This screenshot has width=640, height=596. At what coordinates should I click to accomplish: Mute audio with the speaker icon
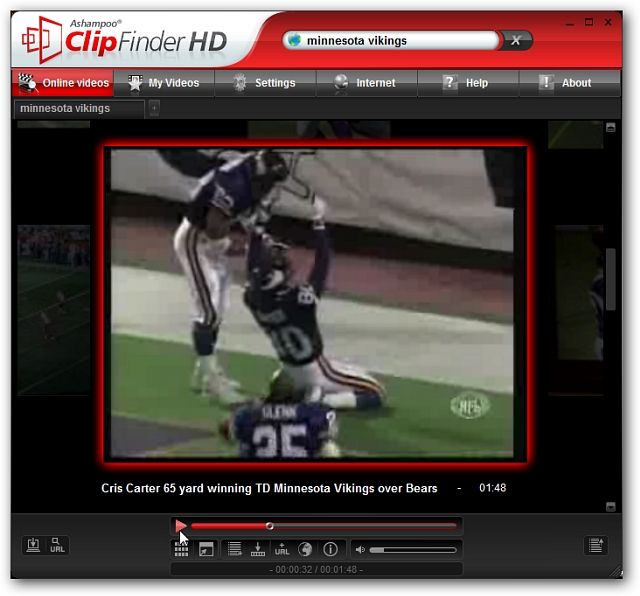[x=360, y=550]
